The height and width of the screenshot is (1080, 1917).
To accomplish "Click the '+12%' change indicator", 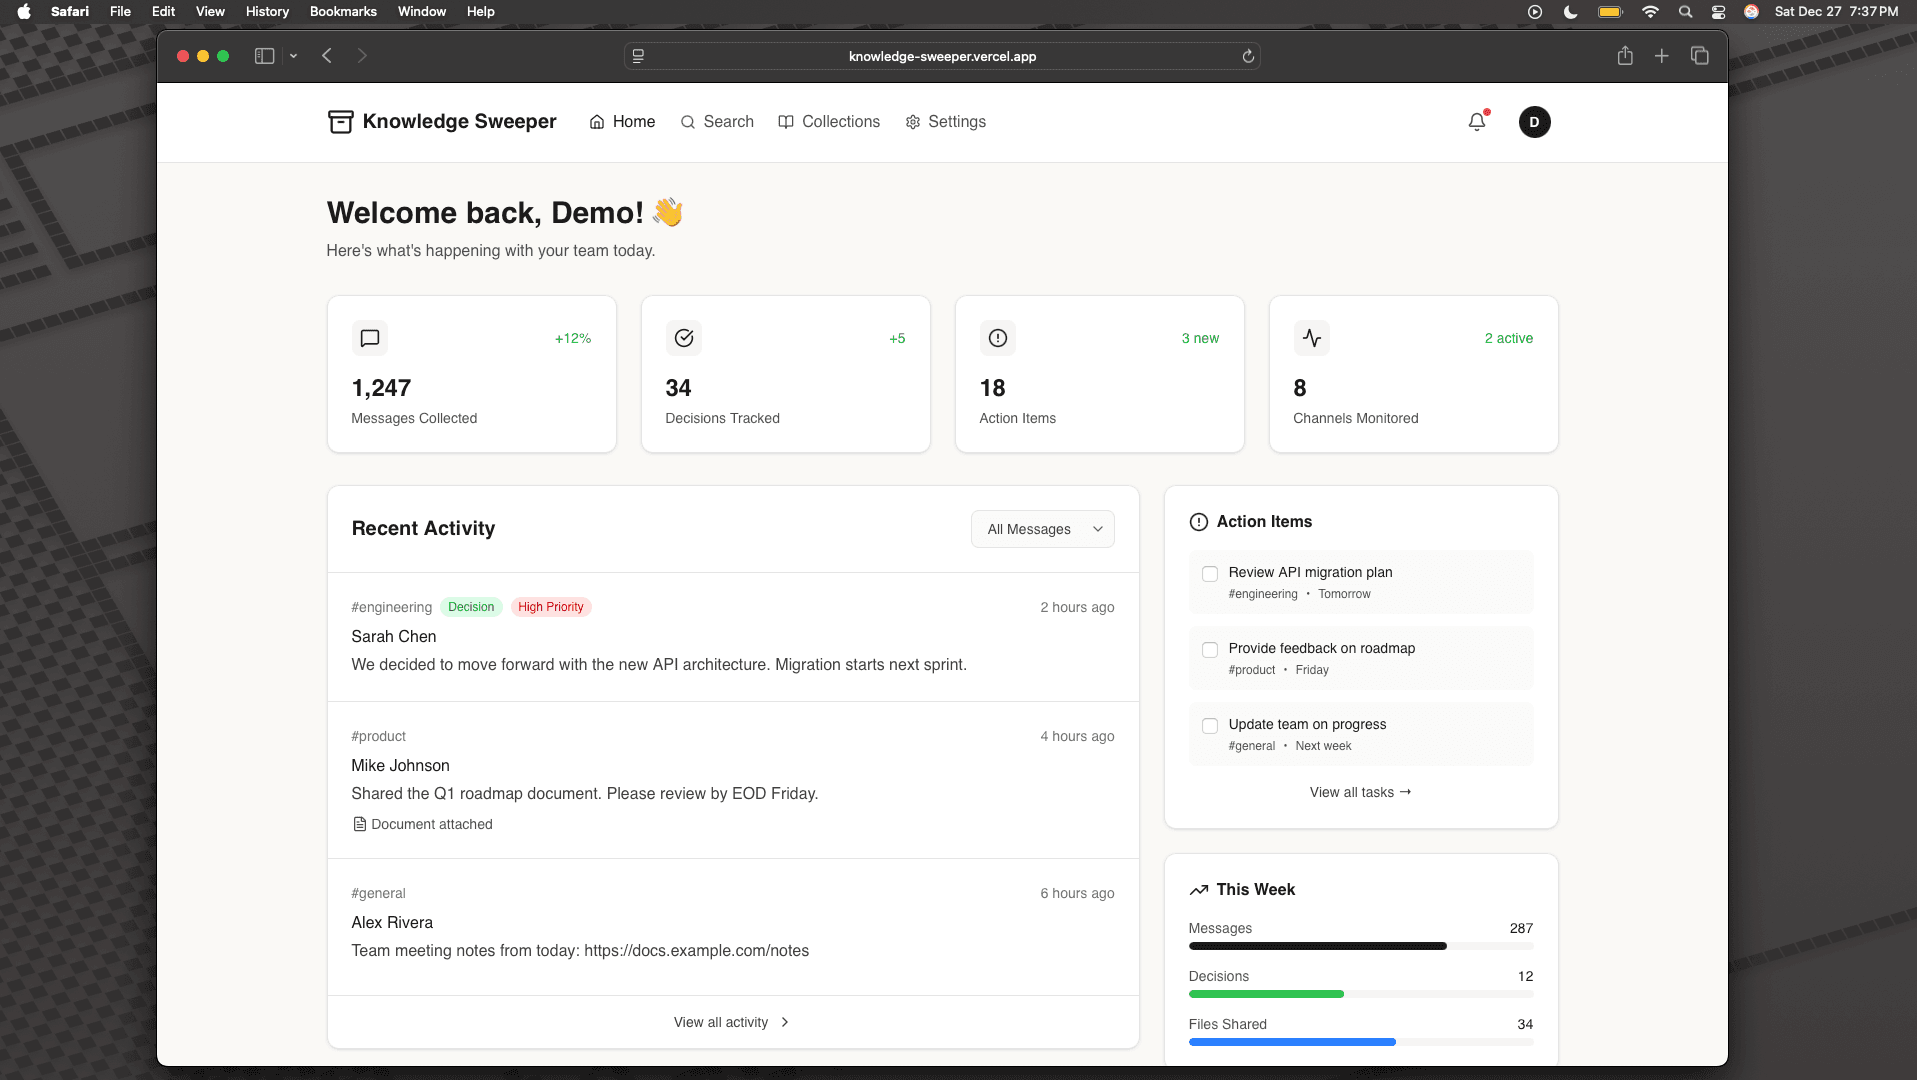I will (573, 338).
